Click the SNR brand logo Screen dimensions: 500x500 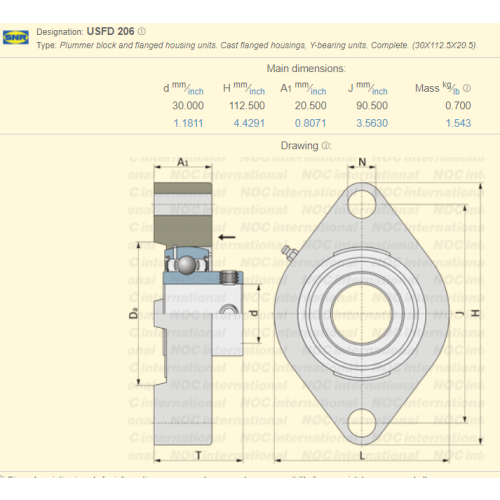[16, 37]
